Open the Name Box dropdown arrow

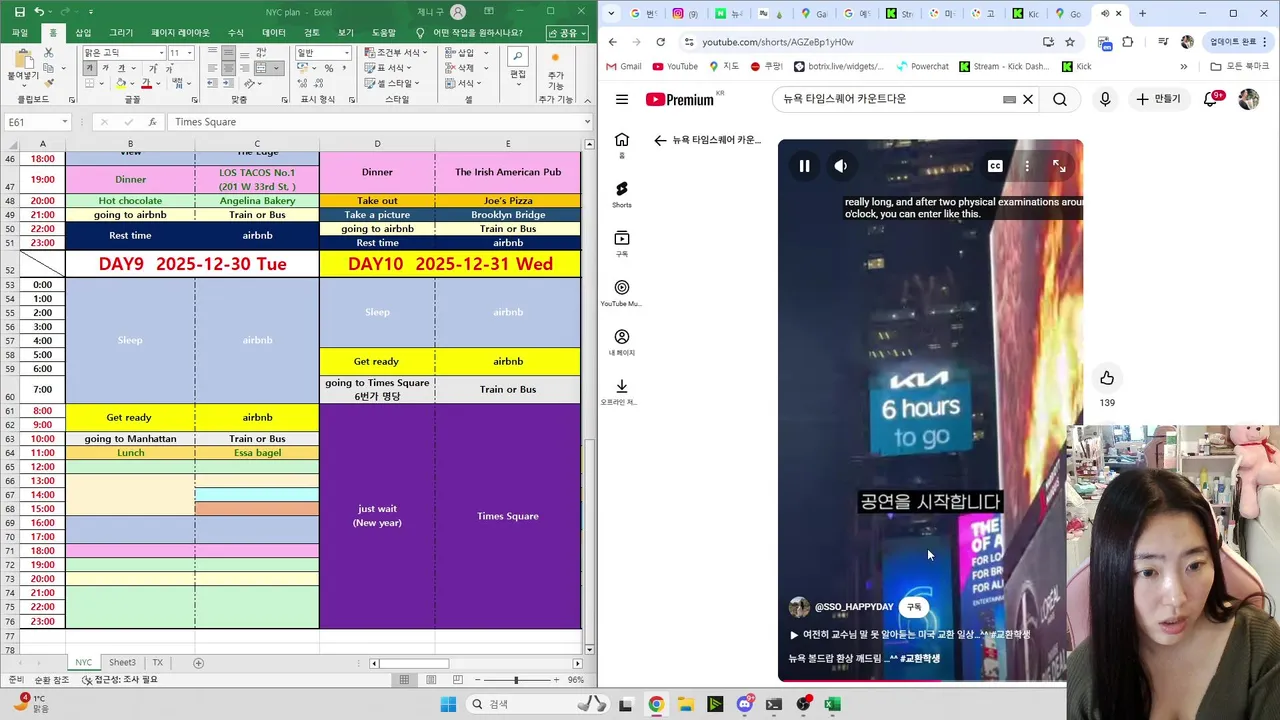coord(65,122)
